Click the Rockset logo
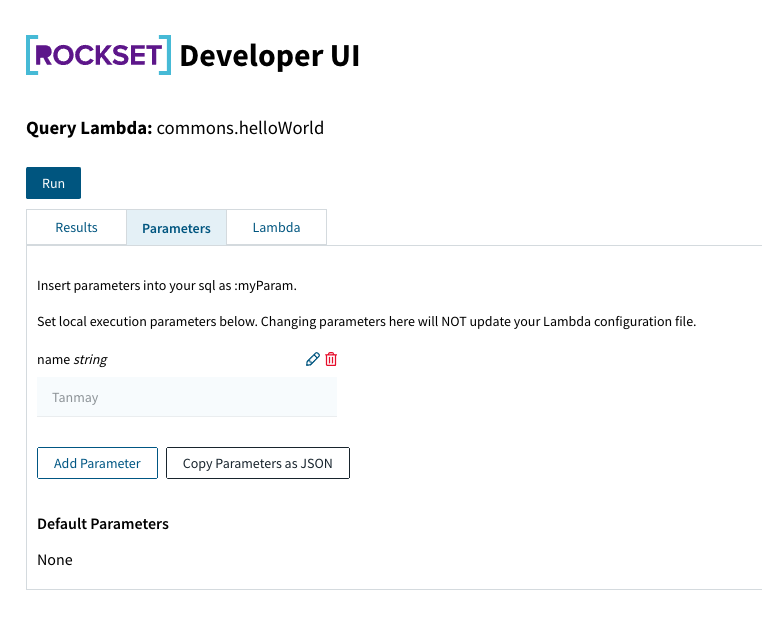 coord(98,55)
